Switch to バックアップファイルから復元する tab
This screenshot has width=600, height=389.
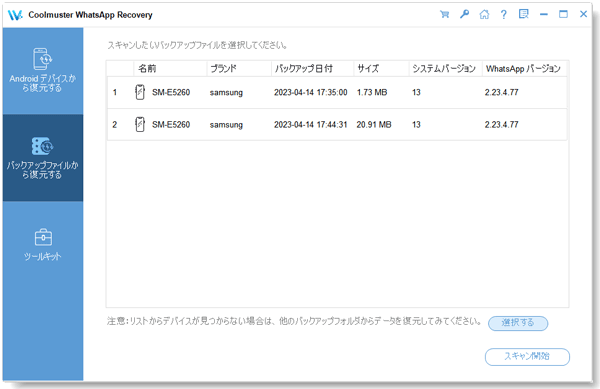click(x=43, y=158)
